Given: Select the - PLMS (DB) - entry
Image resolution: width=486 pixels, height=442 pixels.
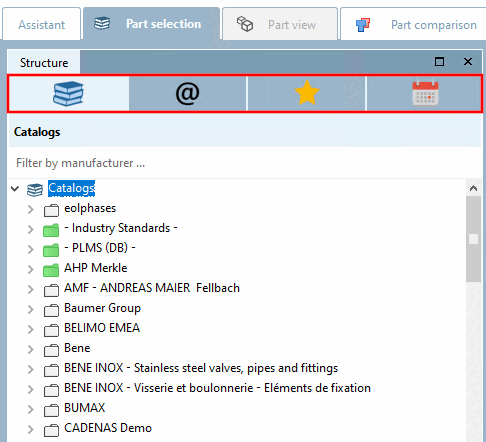Looking at the screenshot, I should (x=100, y=248).
